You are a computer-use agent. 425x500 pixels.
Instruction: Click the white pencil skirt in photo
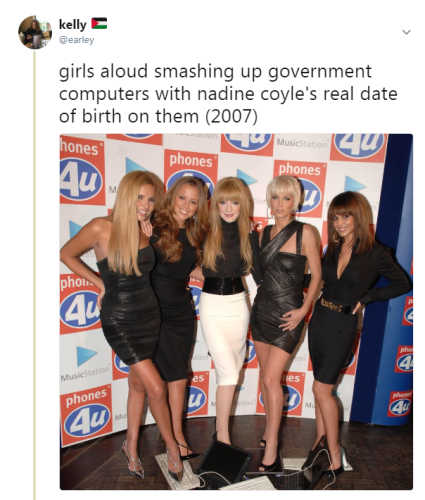(x=225, y=337)
